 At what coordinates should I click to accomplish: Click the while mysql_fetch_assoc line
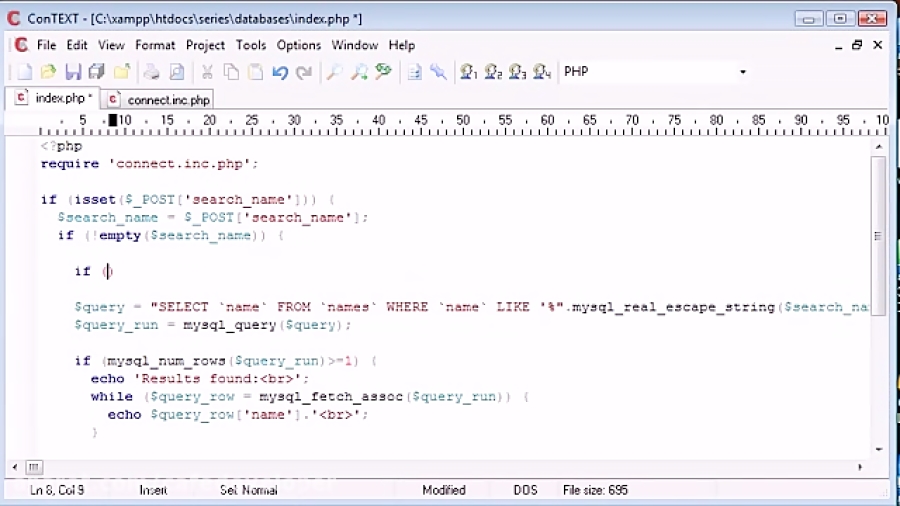310,396
